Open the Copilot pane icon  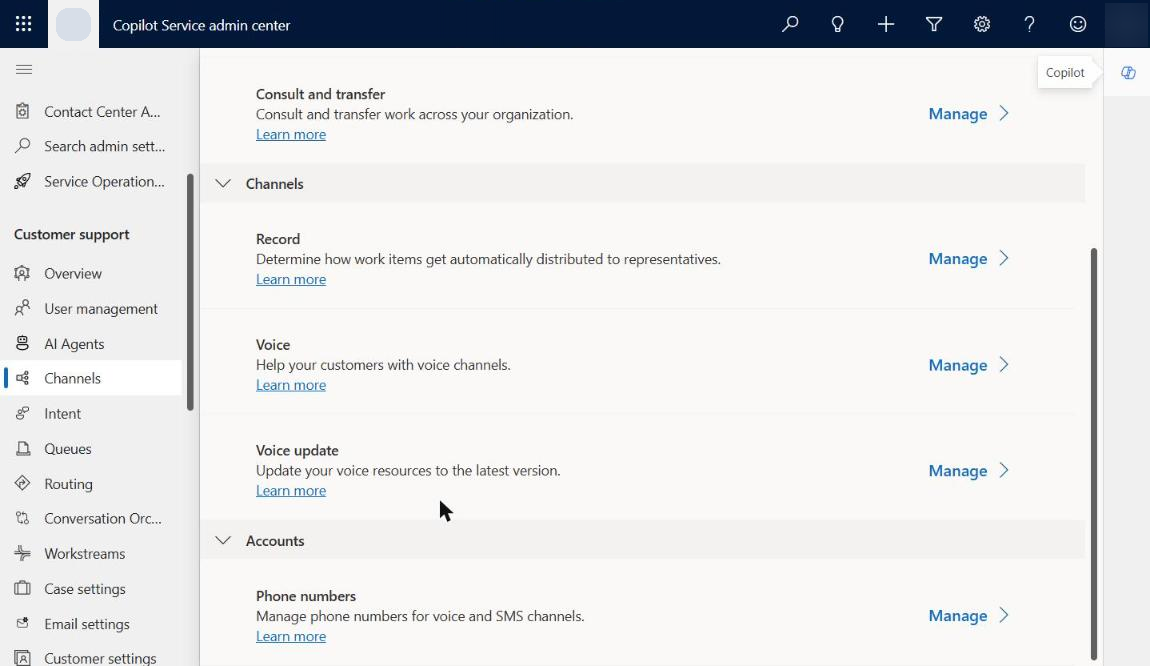click(1128, 73)
